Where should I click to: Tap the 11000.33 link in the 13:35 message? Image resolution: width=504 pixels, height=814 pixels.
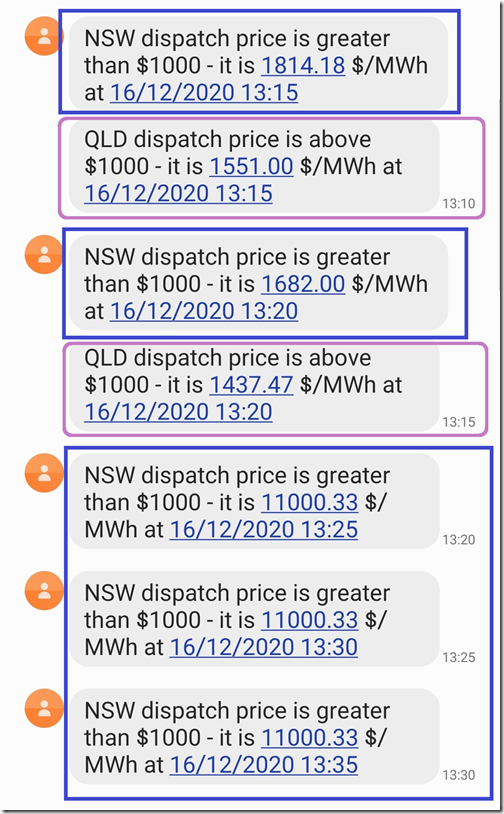coord(309,738)
